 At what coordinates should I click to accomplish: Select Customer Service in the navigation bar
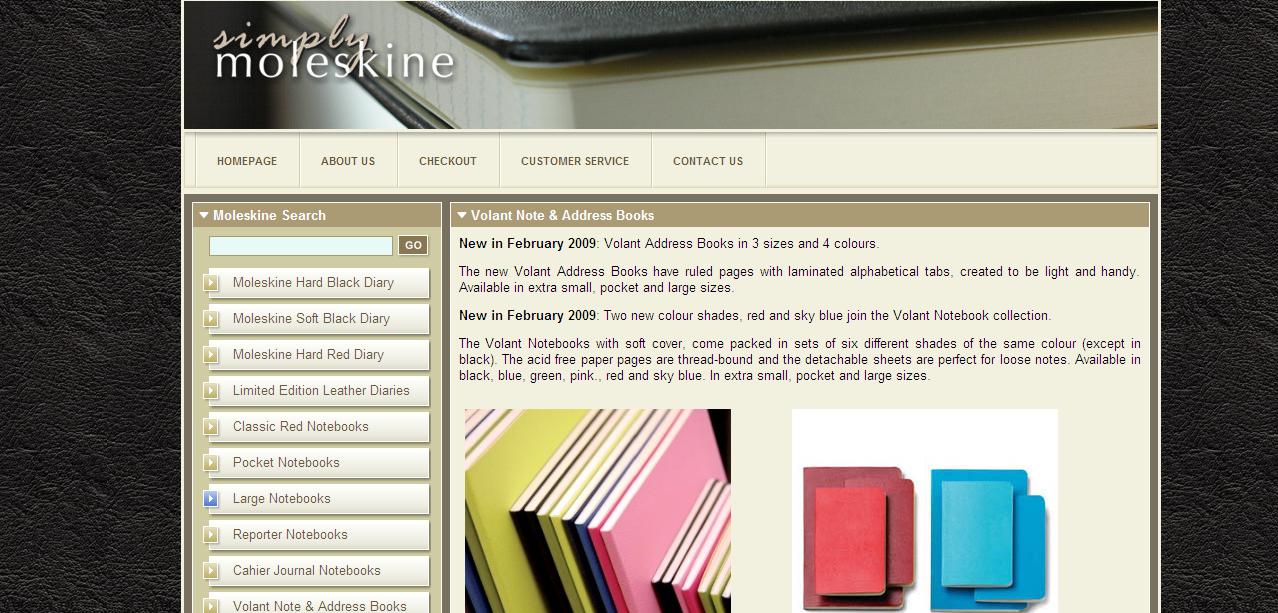pyautogui.click(x=575, y=161)
